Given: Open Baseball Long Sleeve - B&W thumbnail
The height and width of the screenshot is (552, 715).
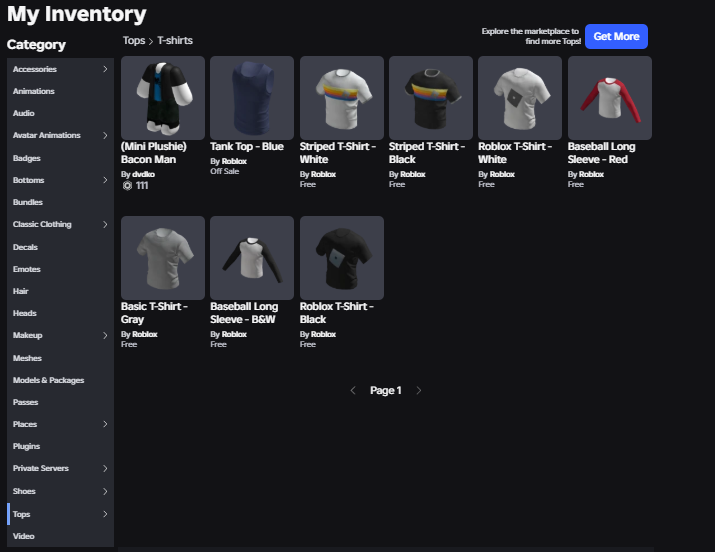Looking at the screenshot, I should point(252,258).
